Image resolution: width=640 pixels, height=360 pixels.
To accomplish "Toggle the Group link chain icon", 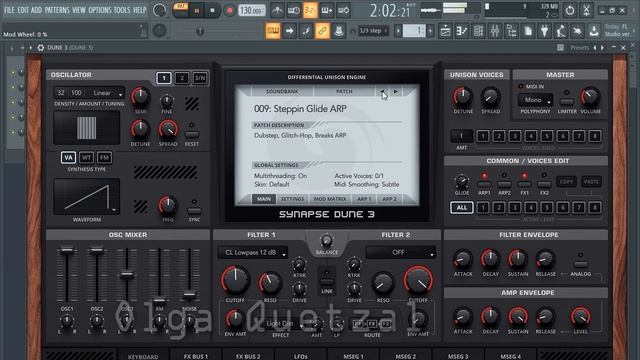I will (322, 31).
